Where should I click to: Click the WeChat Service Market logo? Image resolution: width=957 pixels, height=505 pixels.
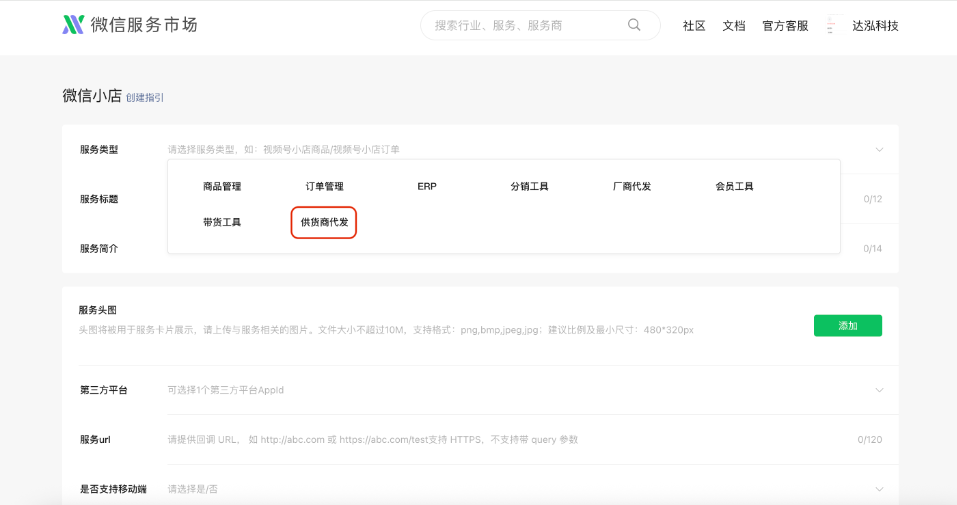(x=129, y=25)
